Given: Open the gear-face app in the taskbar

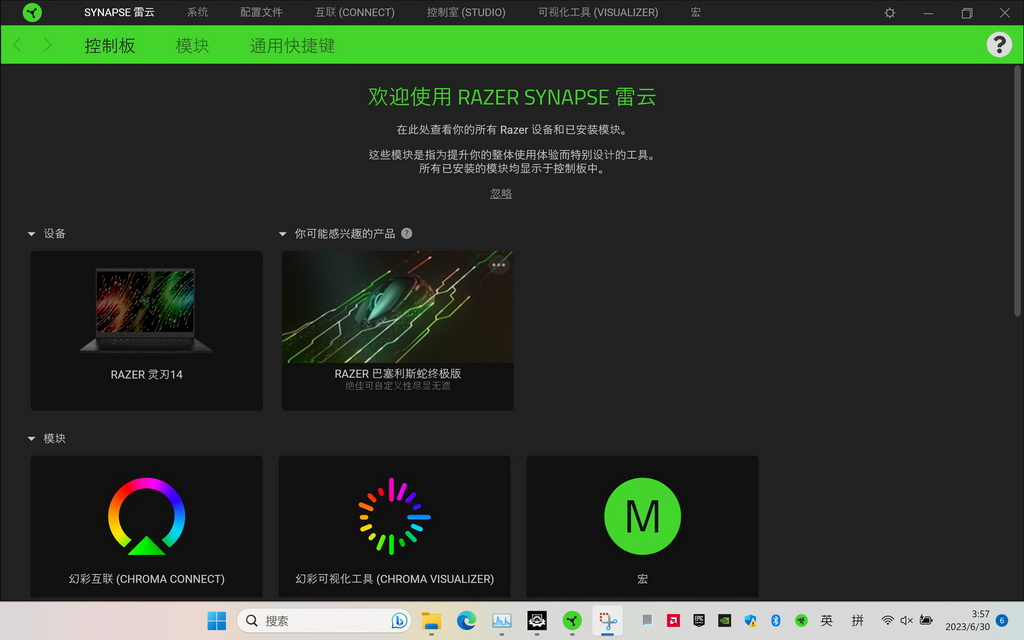Looking at the screenshot, I should coord(537,620).
